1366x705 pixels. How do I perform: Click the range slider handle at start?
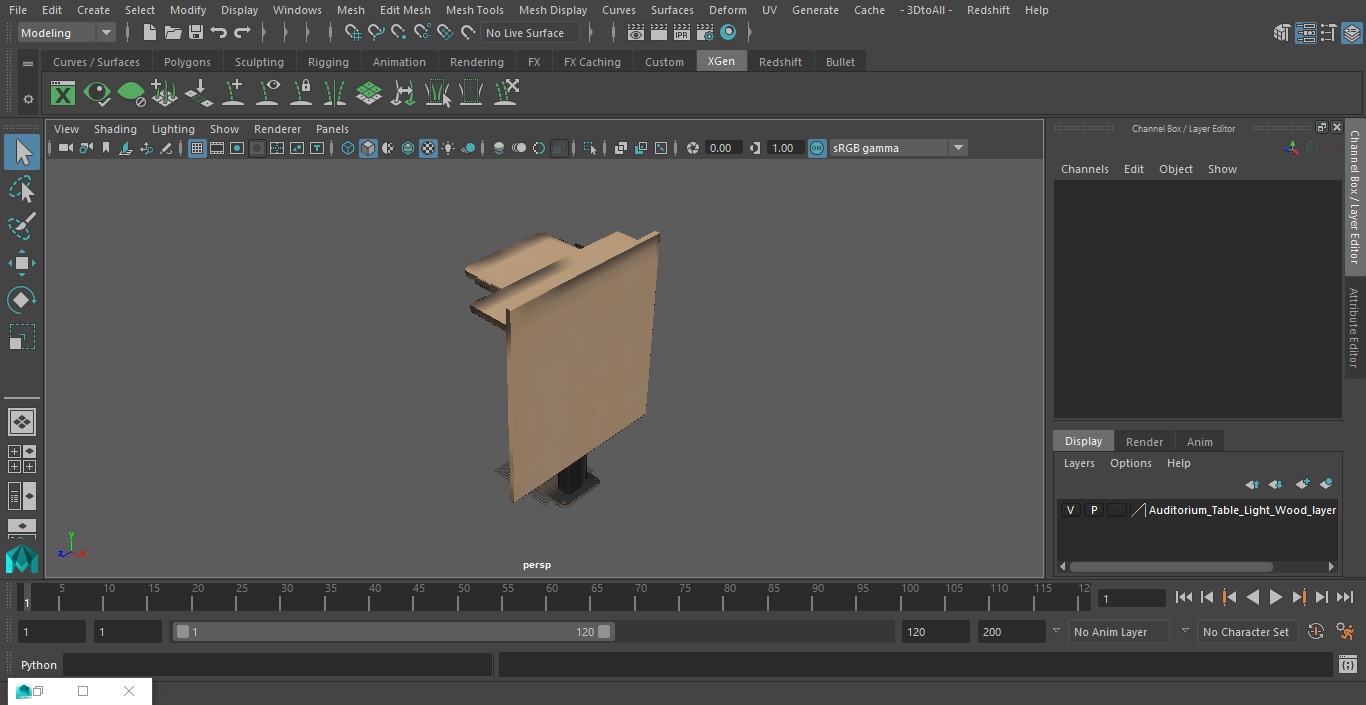click(183, 632)
